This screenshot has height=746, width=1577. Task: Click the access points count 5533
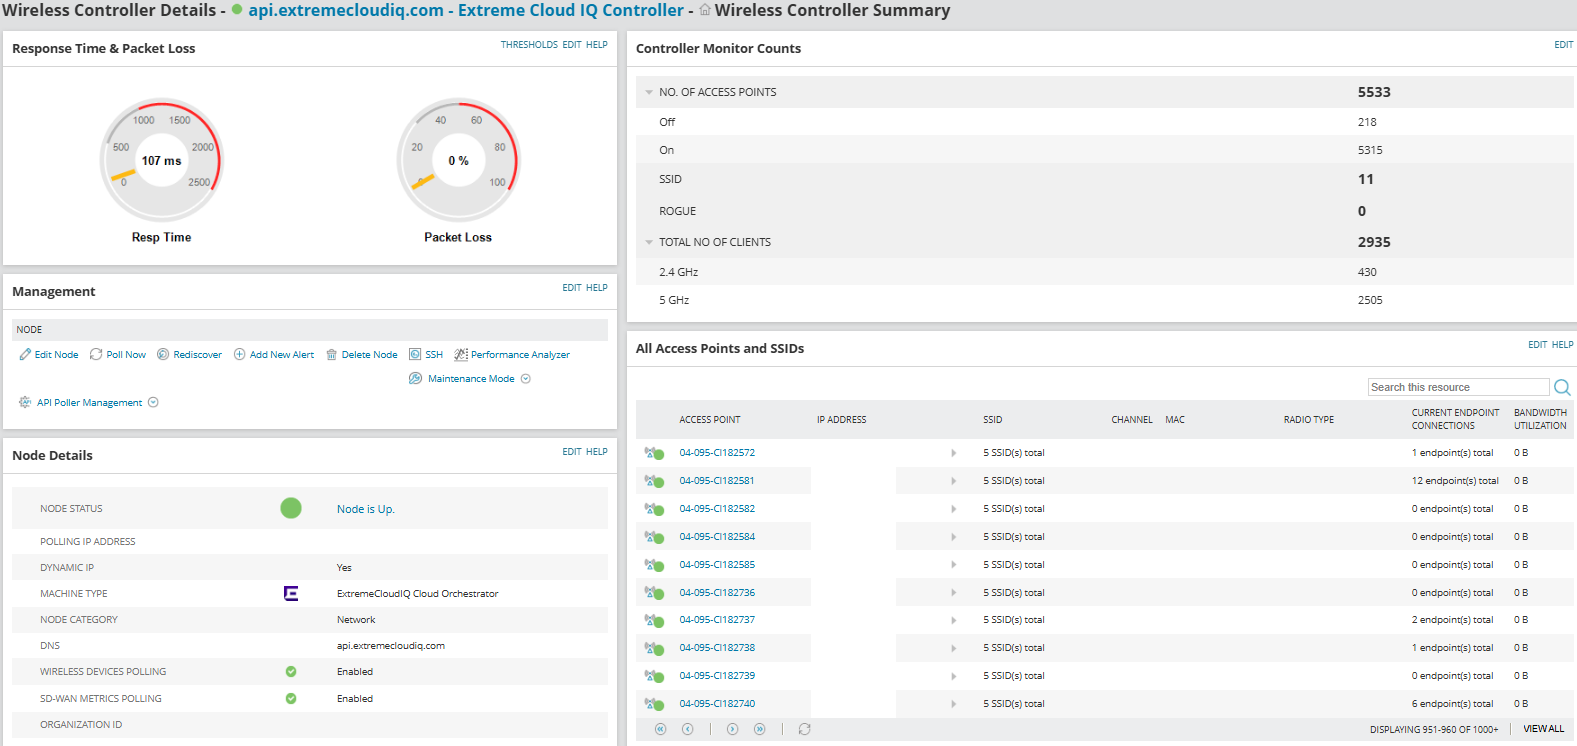[x=1374, y=92]
